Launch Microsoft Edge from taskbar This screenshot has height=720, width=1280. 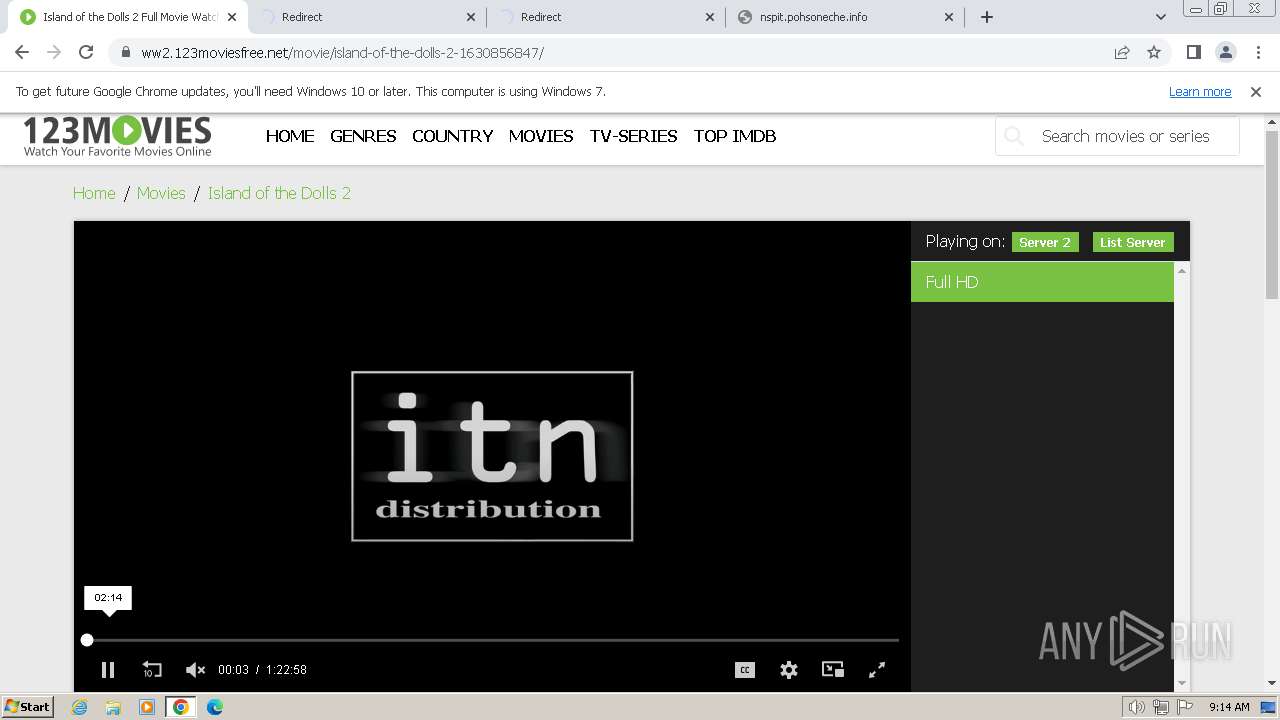pyautogui.click(x=215, y=707)
